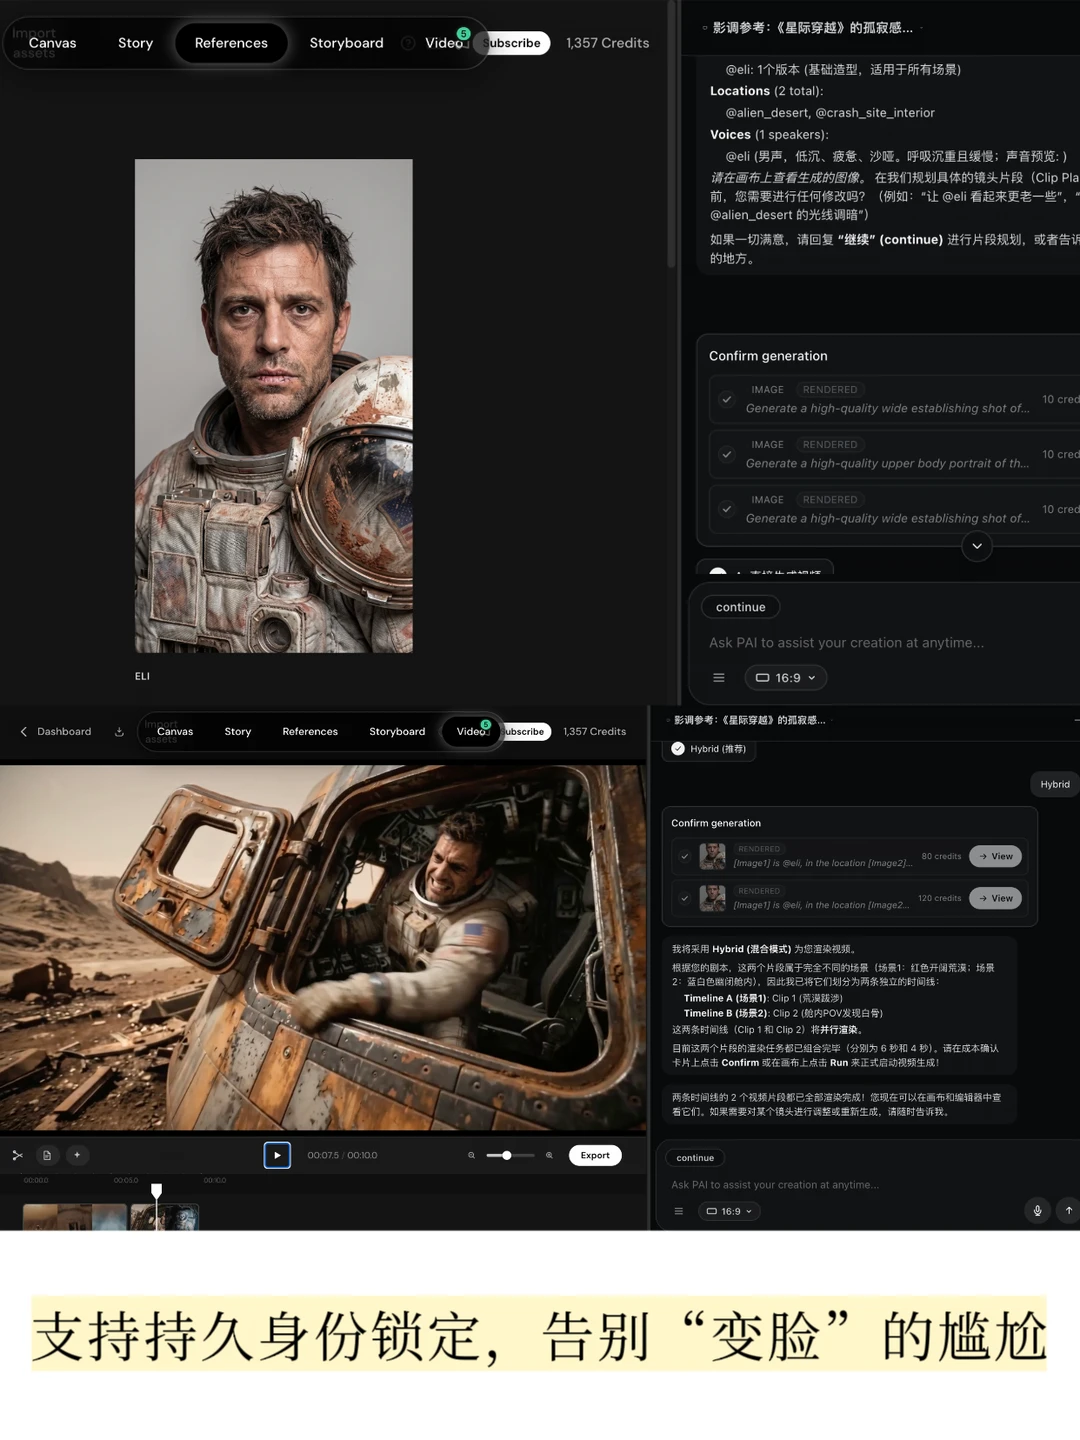The height and width of the screenshot is (1440, 1080).
Task: Select the Hybrid (推荐) option
Action: click(709, 749)
